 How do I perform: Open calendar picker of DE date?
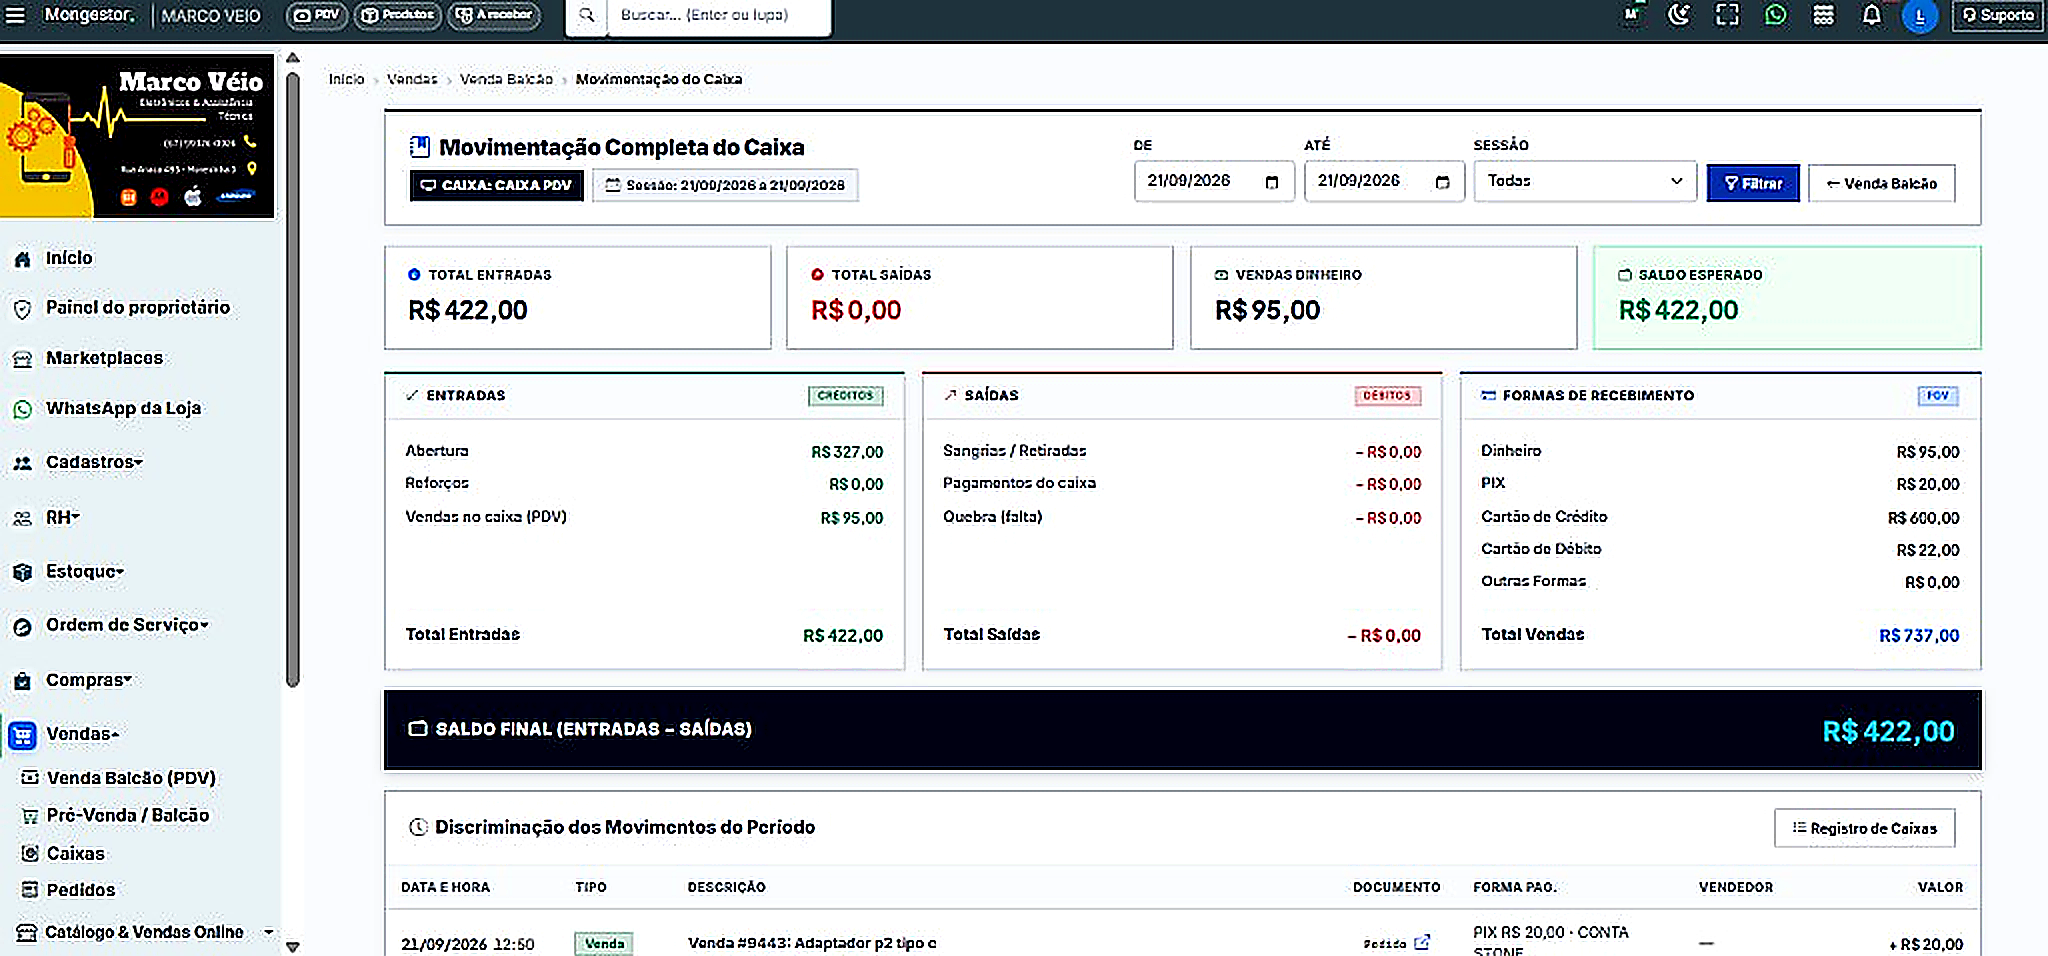pos(1272,182)
